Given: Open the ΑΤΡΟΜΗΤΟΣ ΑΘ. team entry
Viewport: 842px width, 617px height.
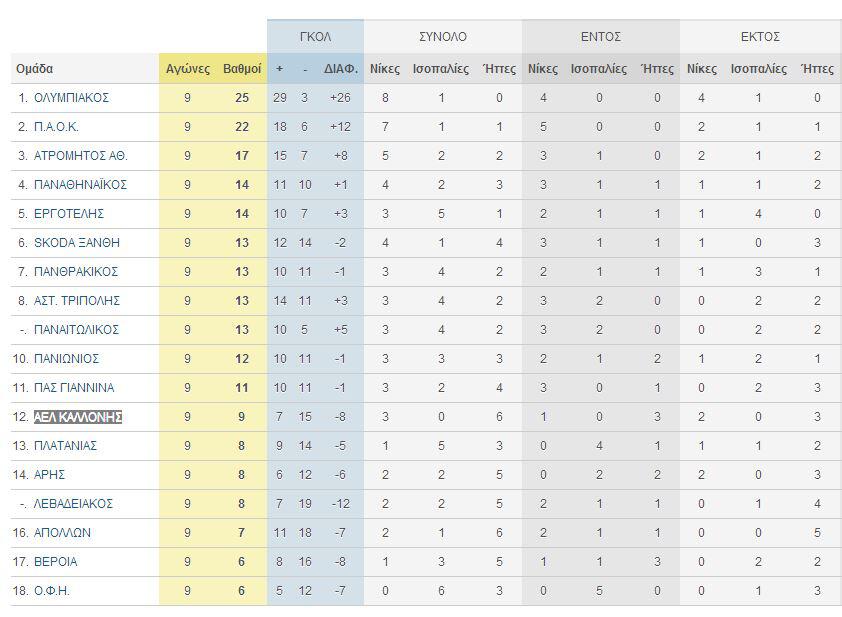Looking at the screenshot, I should point(81,156).
